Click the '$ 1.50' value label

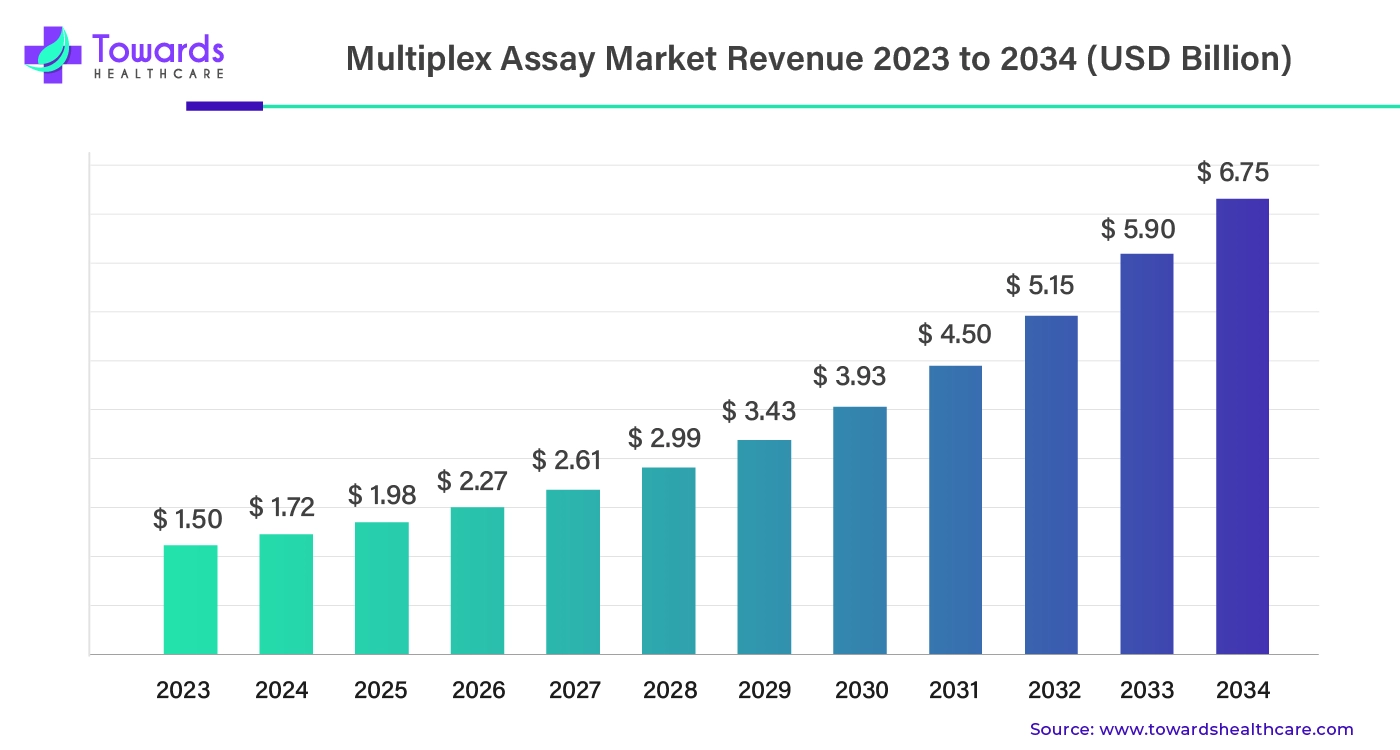click(x=188, y=519)
